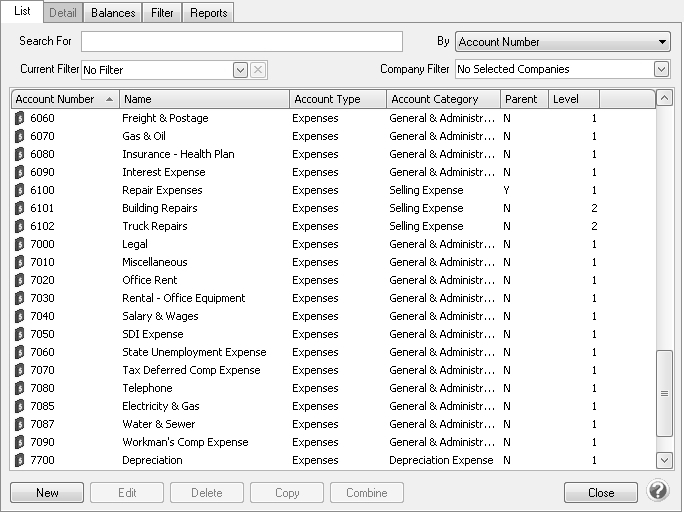Click in the Search For text field
The width and height of the screenshot is (684, 513).
tap(241, 42)
